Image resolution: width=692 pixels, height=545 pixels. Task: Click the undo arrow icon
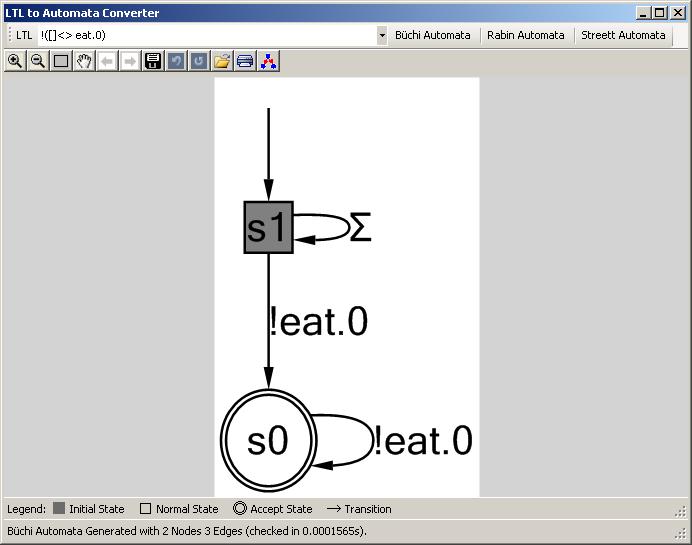176,61
